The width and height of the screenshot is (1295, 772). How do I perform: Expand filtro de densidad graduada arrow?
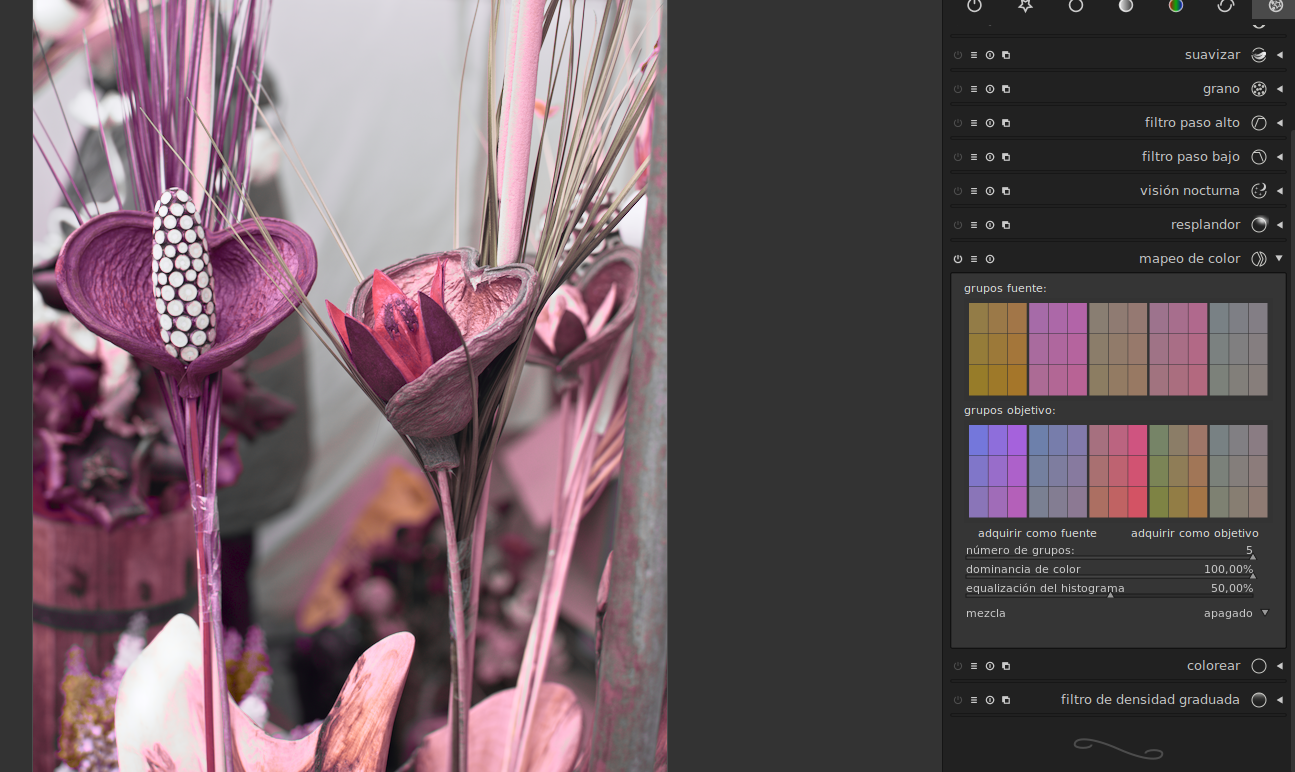tap(1280, 700)
